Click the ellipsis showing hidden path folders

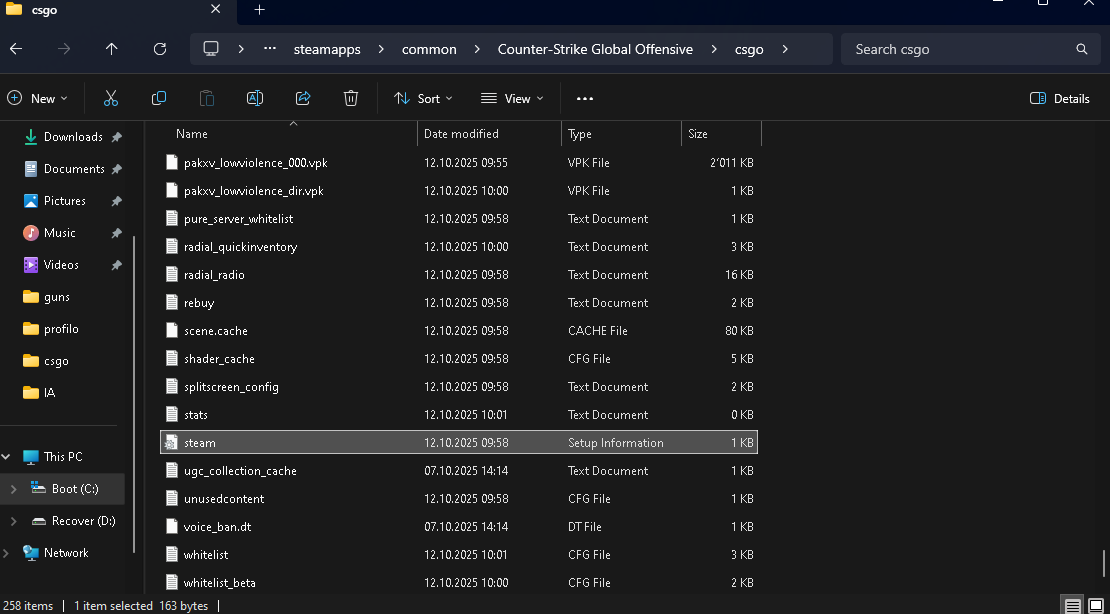[x=270, y=49]
